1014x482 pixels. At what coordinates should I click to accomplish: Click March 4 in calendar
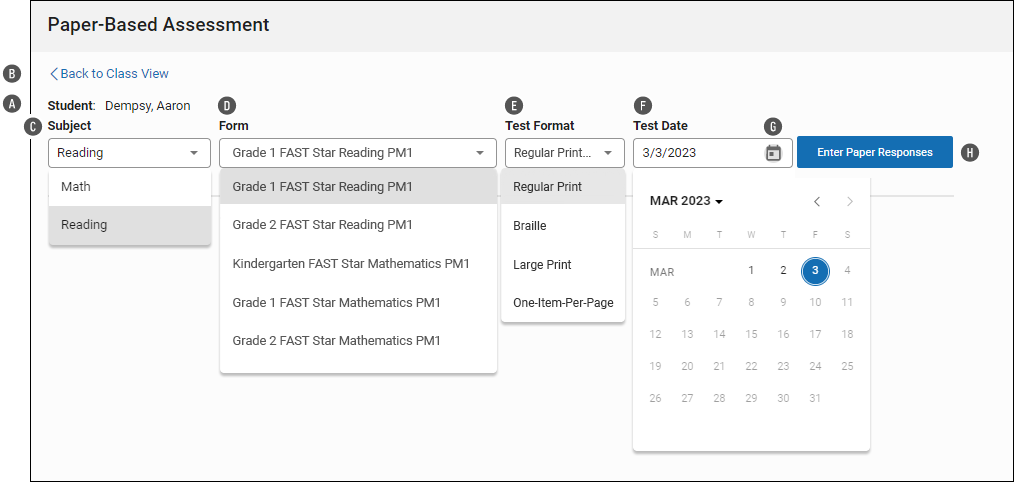coord(847,270)
